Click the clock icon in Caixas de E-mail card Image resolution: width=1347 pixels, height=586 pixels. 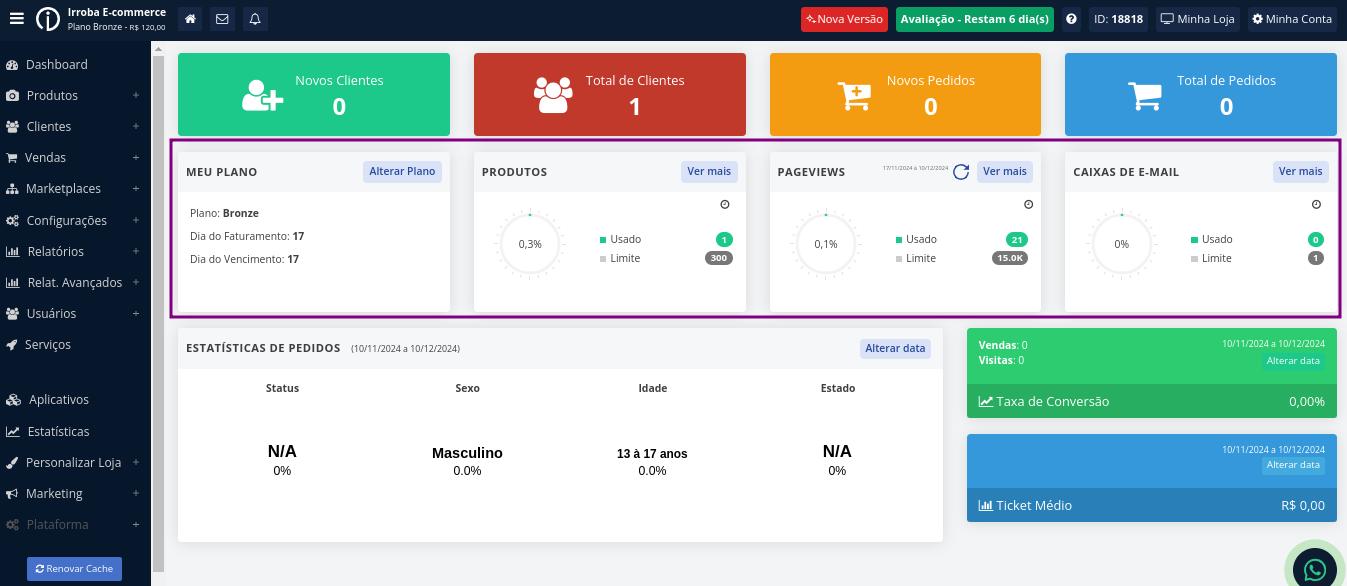(x=1317, y=204)
